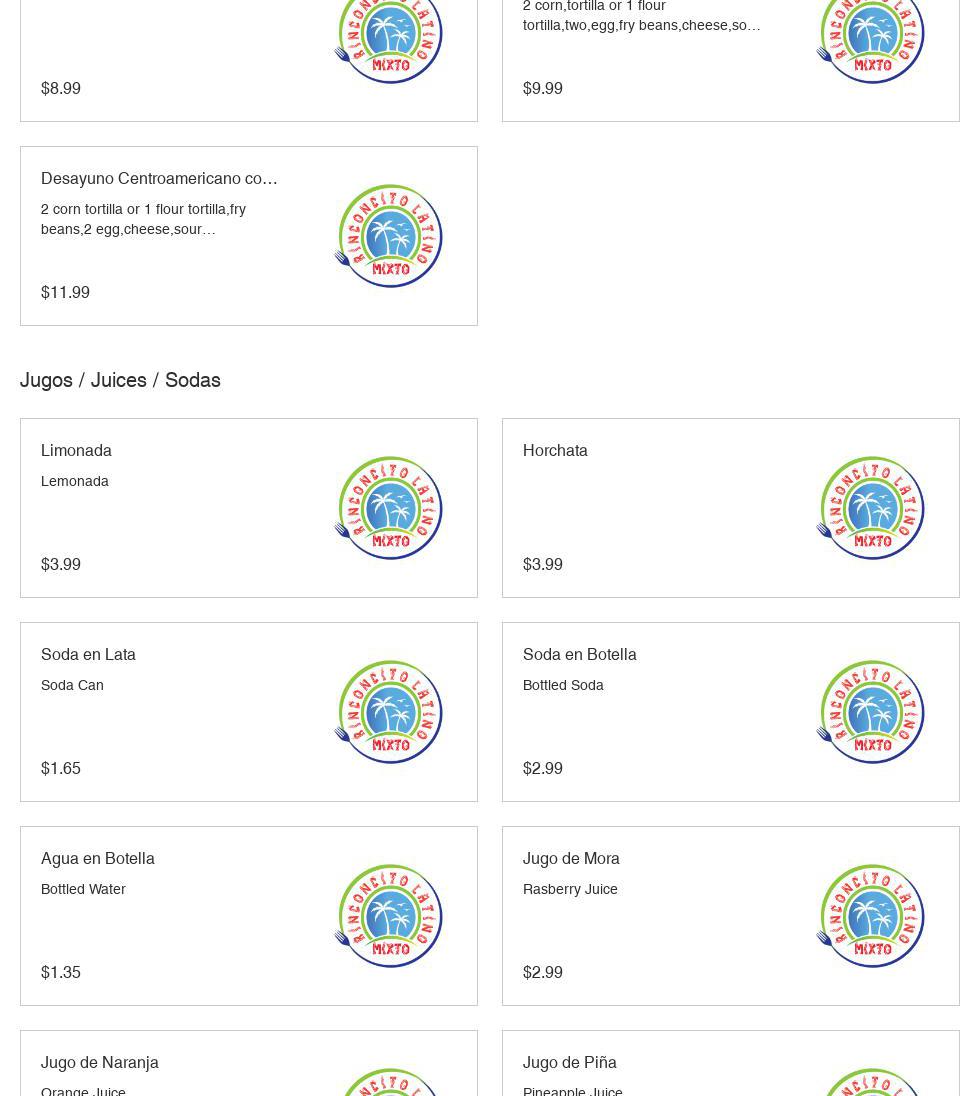Click the Jugos / Juices / Sodas heading
The width and height of the screenshot is (965, 1096).
[x=120, y=381]
